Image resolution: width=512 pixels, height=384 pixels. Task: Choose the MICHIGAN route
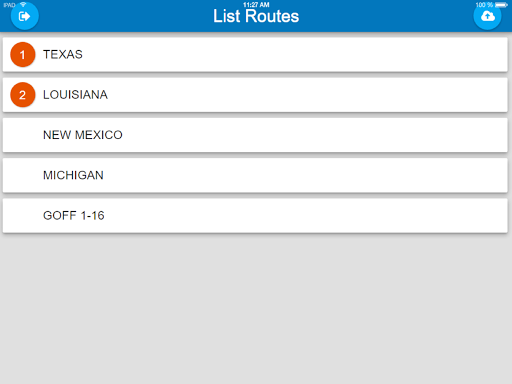coord(255,175)
